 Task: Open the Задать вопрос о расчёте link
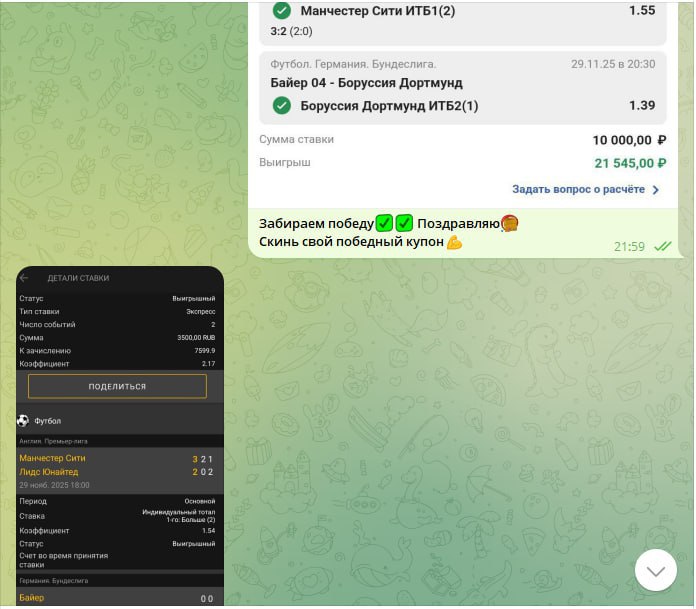coord(579,189)
